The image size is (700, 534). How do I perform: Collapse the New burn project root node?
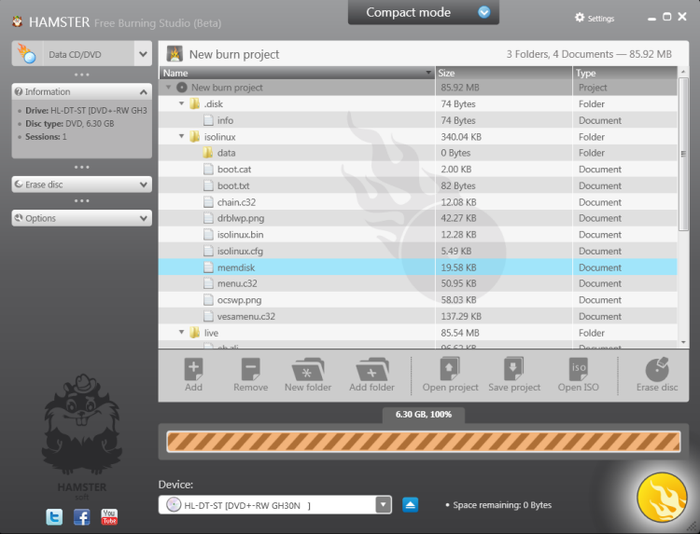tap(168, 87)
